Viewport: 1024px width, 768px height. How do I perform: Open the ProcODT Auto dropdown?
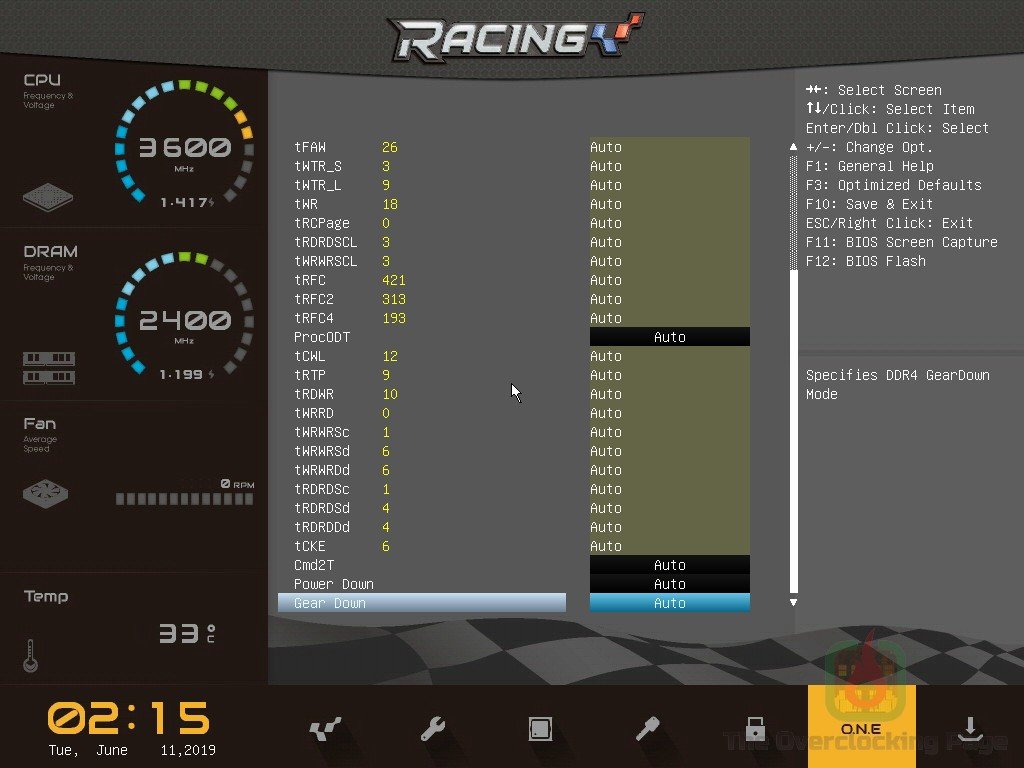pos(669,336)
